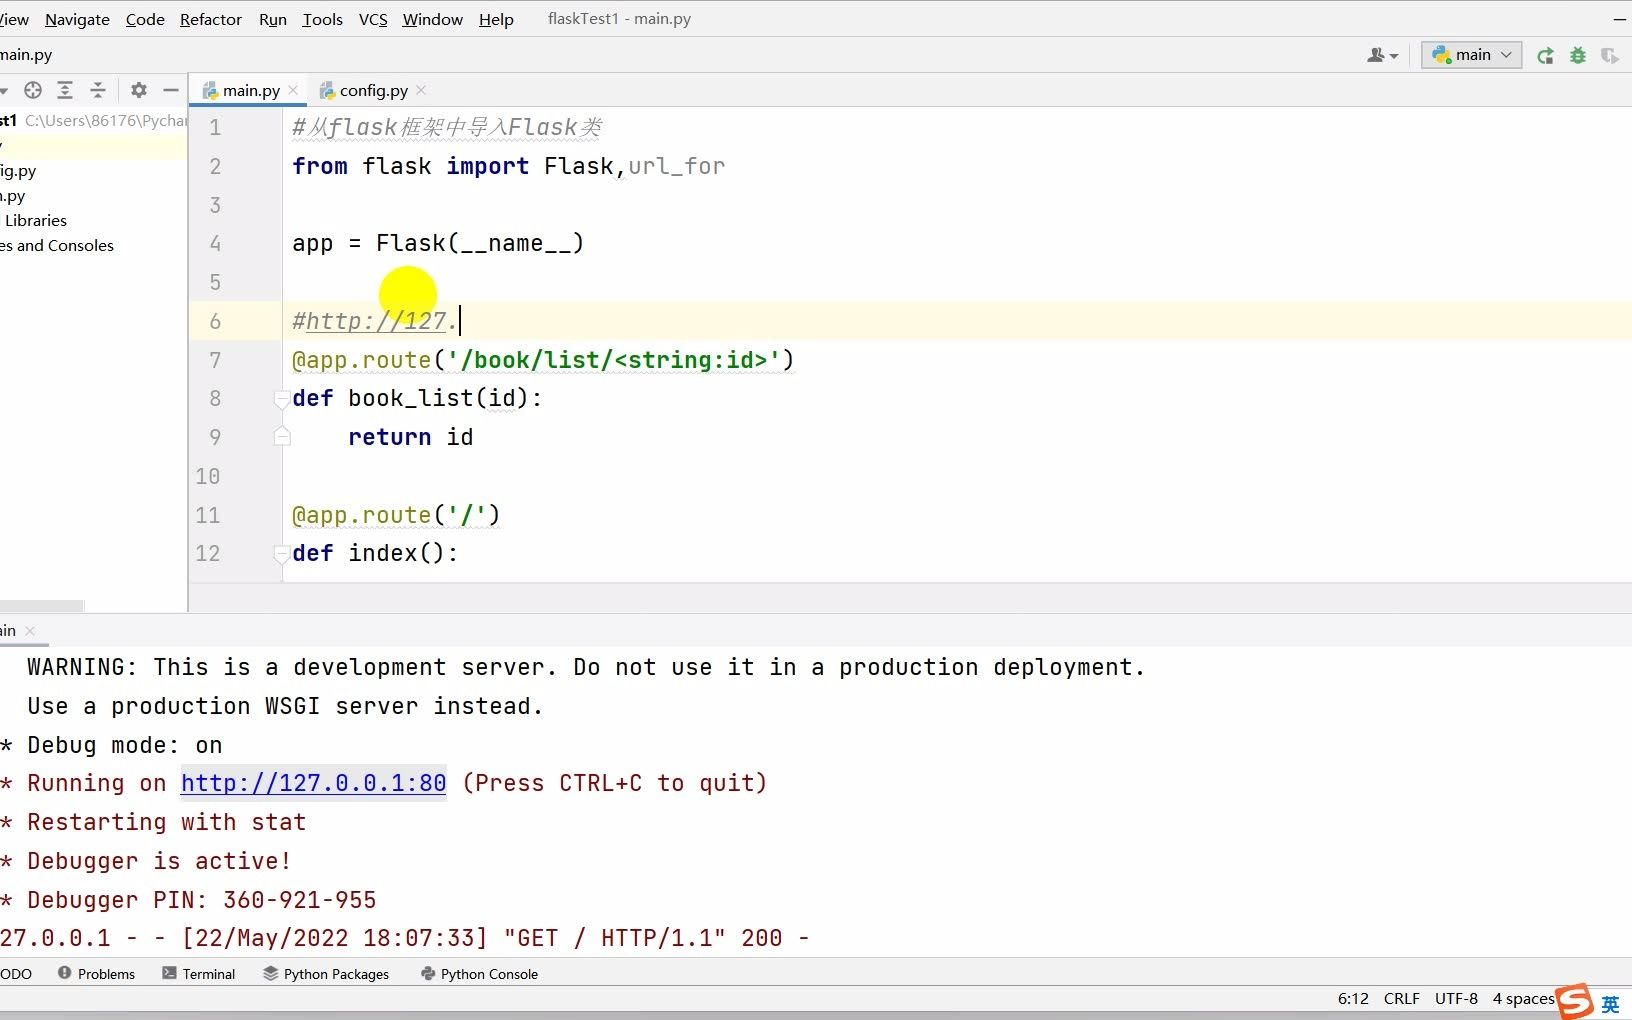Open the Terminal tool window

pyautogui.click(x=198, y=973)
